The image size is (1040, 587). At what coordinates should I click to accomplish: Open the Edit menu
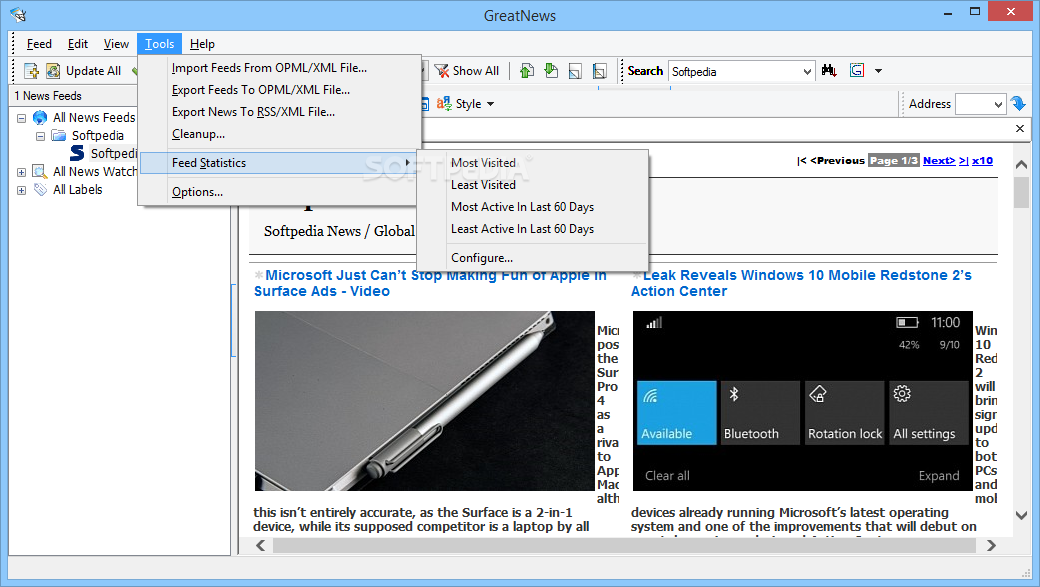tap(78, 44)
